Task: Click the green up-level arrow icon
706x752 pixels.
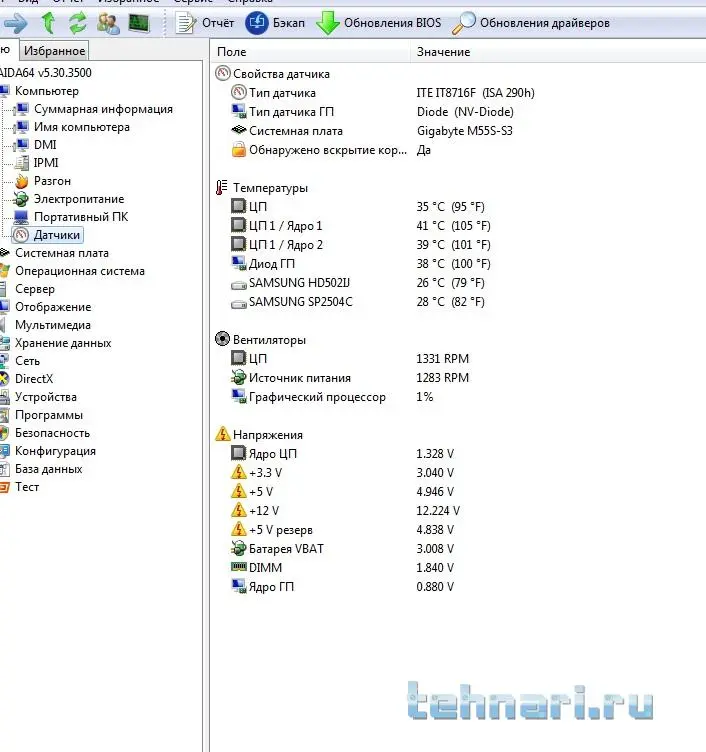Action: click(48, 23)
